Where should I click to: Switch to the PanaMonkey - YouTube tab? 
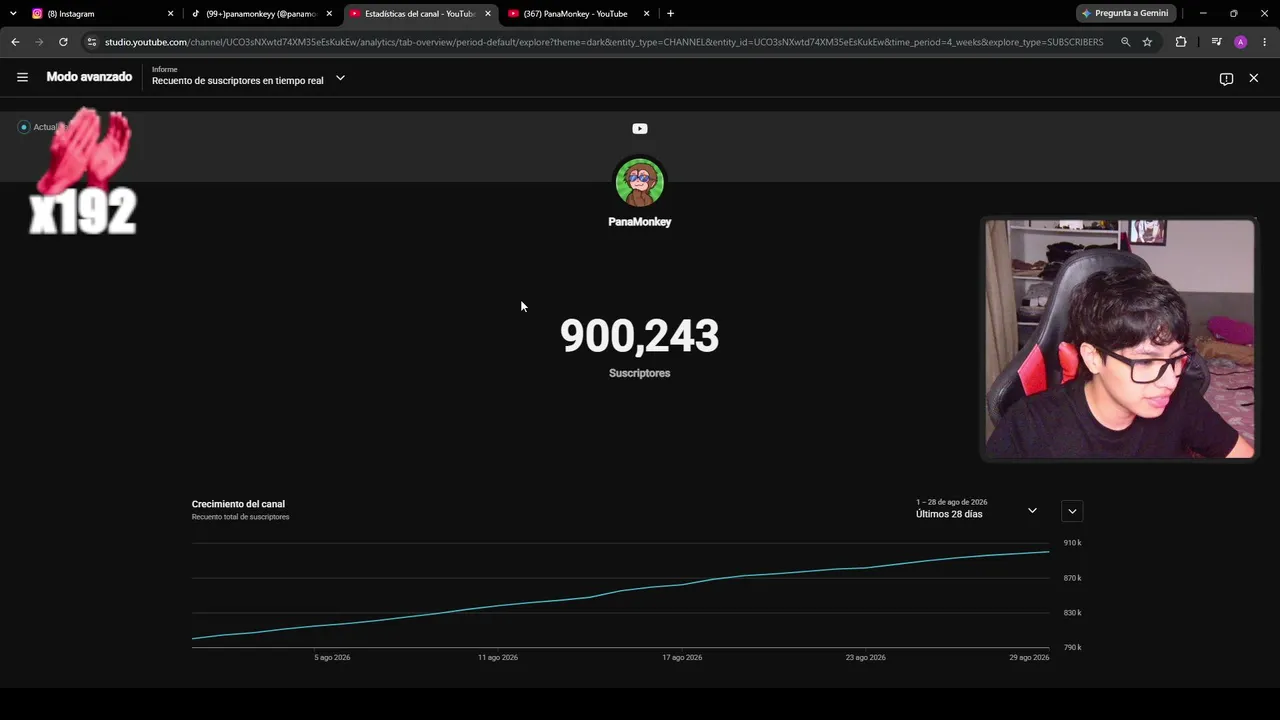576,14
